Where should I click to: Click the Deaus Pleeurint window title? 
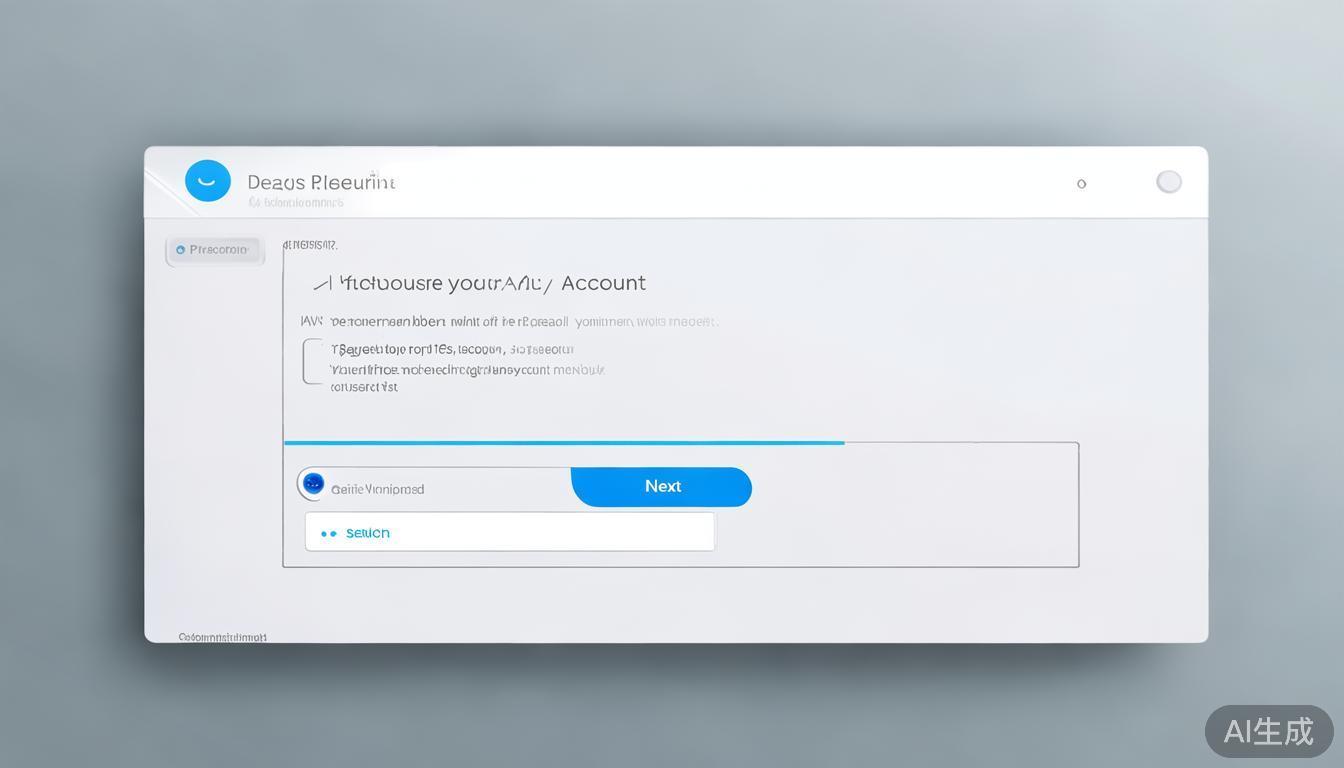[321, 182]
